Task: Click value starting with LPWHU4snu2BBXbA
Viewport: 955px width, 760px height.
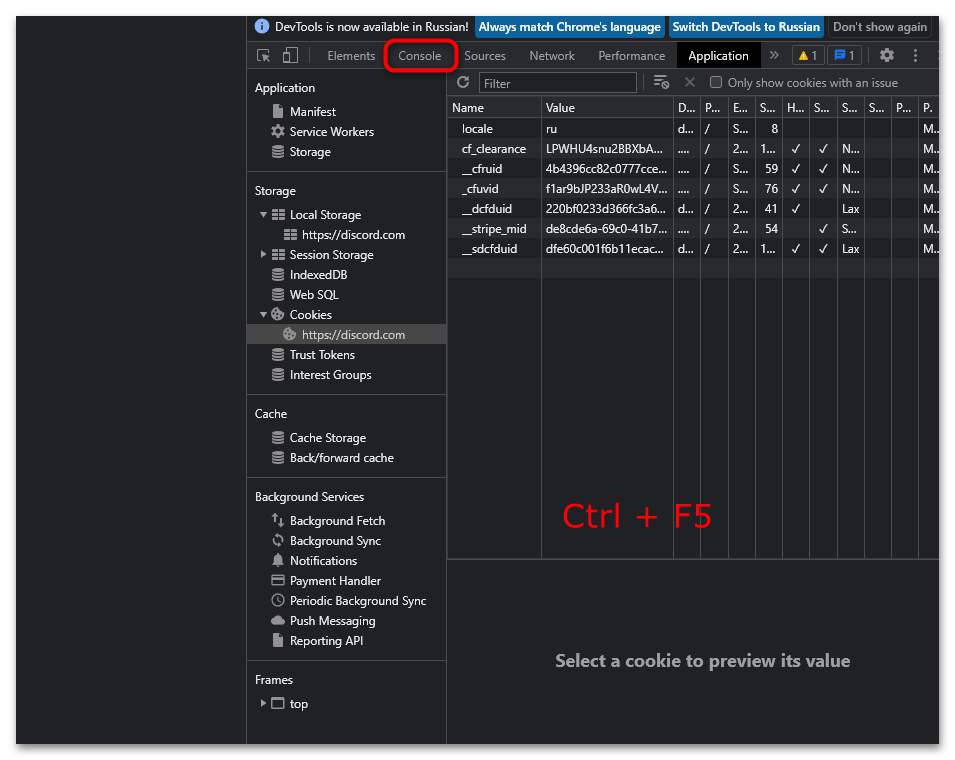Action: 607,149
